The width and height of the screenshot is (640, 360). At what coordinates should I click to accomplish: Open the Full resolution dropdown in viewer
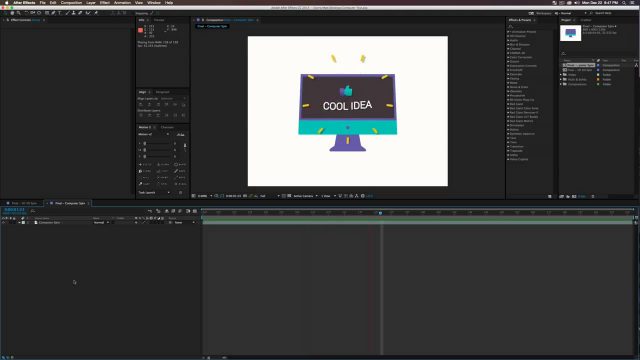(x=269, y=196)
